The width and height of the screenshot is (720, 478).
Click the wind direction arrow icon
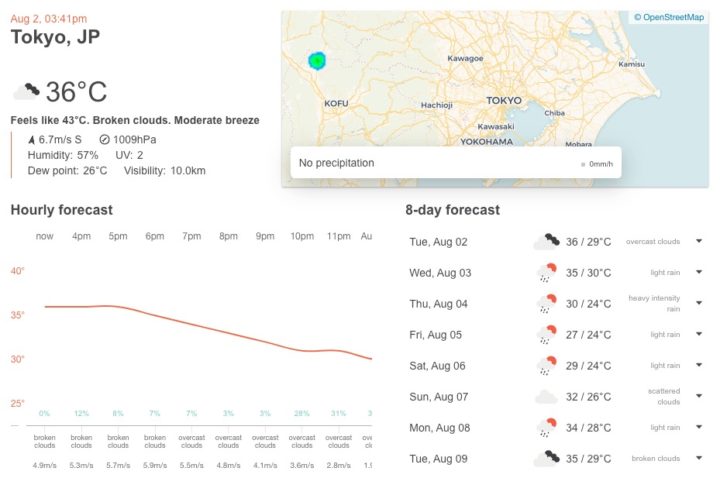(31, 140)
